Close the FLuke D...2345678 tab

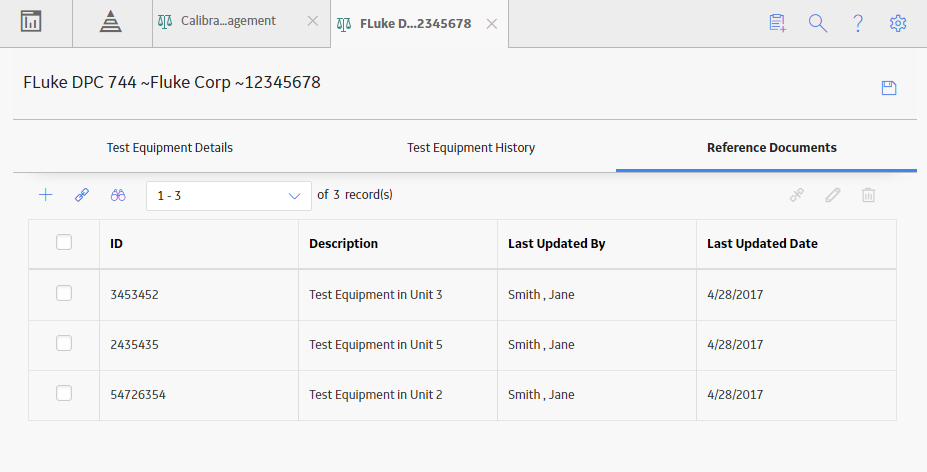pyautogui.click(x=491, y=24)
